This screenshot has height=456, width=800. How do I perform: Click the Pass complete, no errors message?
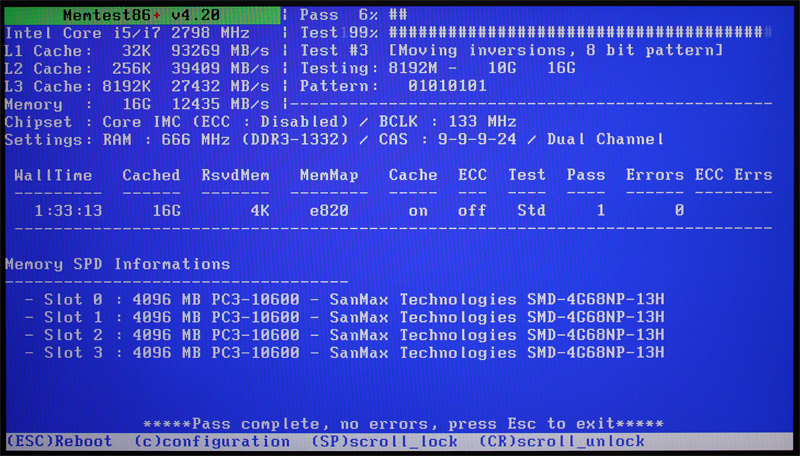pos(403,424)
